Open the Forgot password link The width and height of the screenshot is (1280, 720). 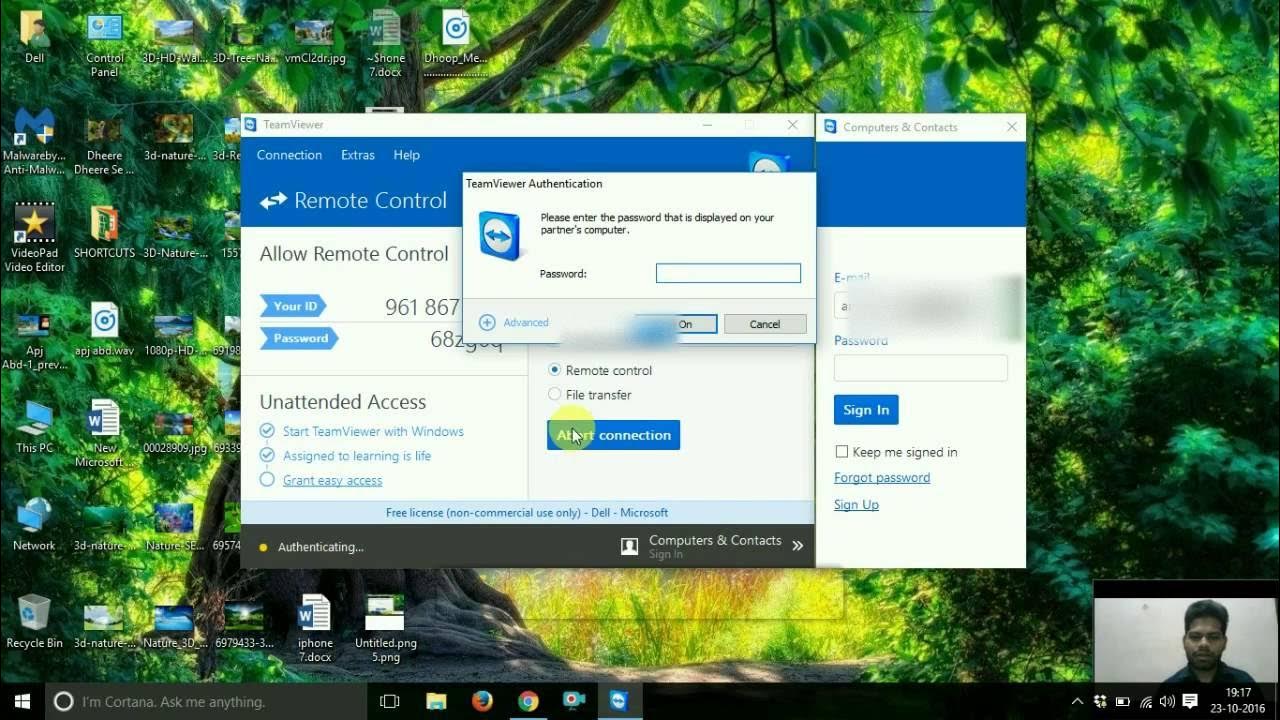click(x=882, y=478)
